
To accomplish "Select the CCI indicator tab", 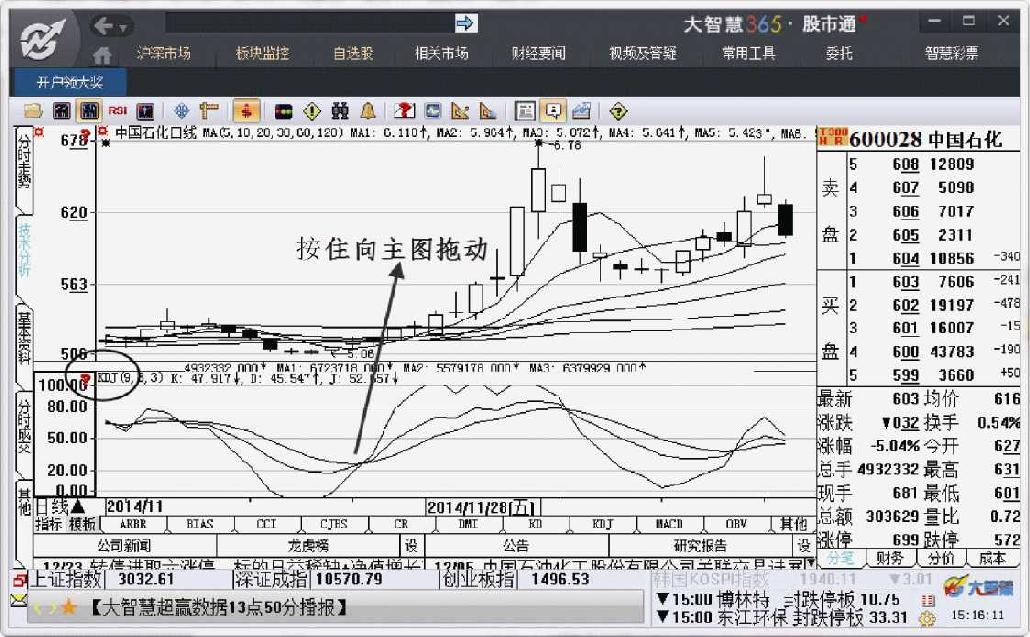I will (266, 524).
